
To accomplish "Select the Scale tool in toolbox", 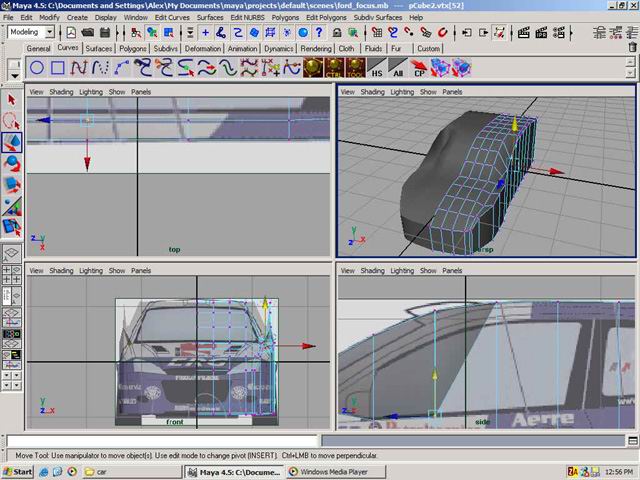I will pyautogui.click(x=12, y=185).
